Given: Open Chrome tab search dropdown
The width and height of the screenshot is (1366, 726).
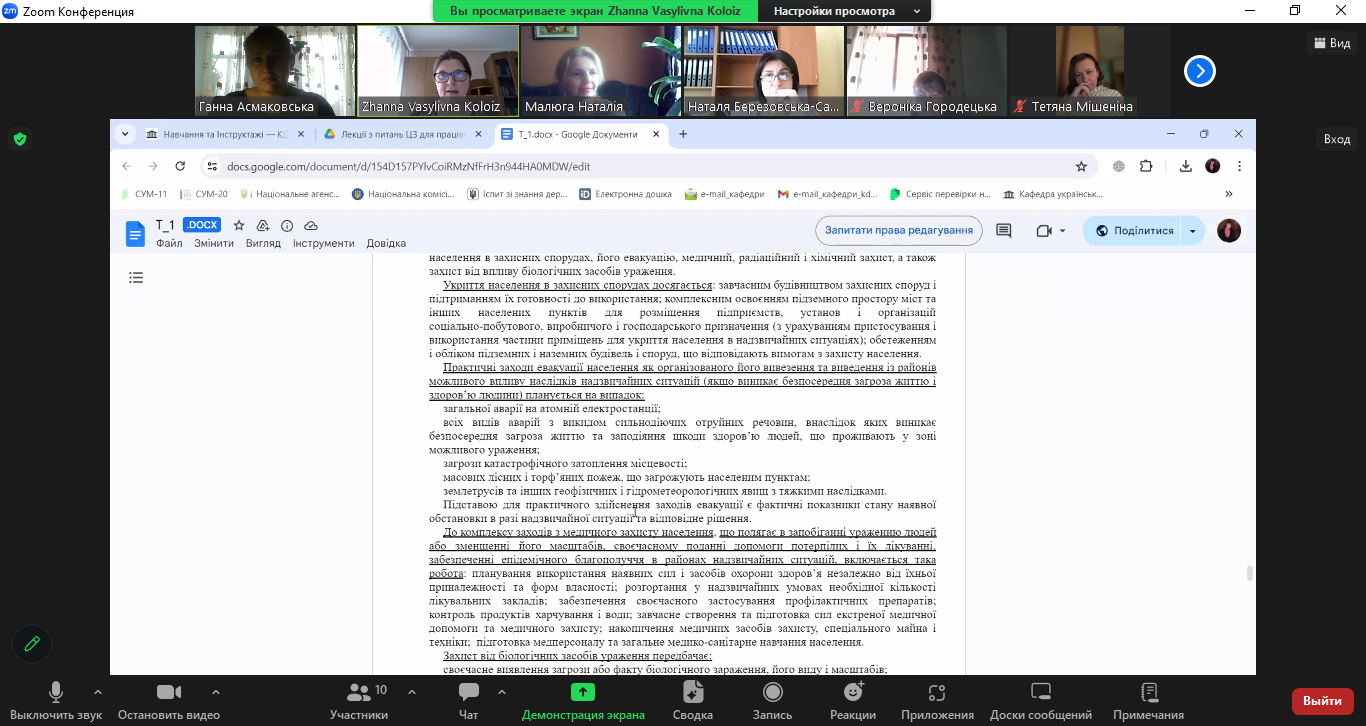Looking at the screenshot, I should [125, 134].
